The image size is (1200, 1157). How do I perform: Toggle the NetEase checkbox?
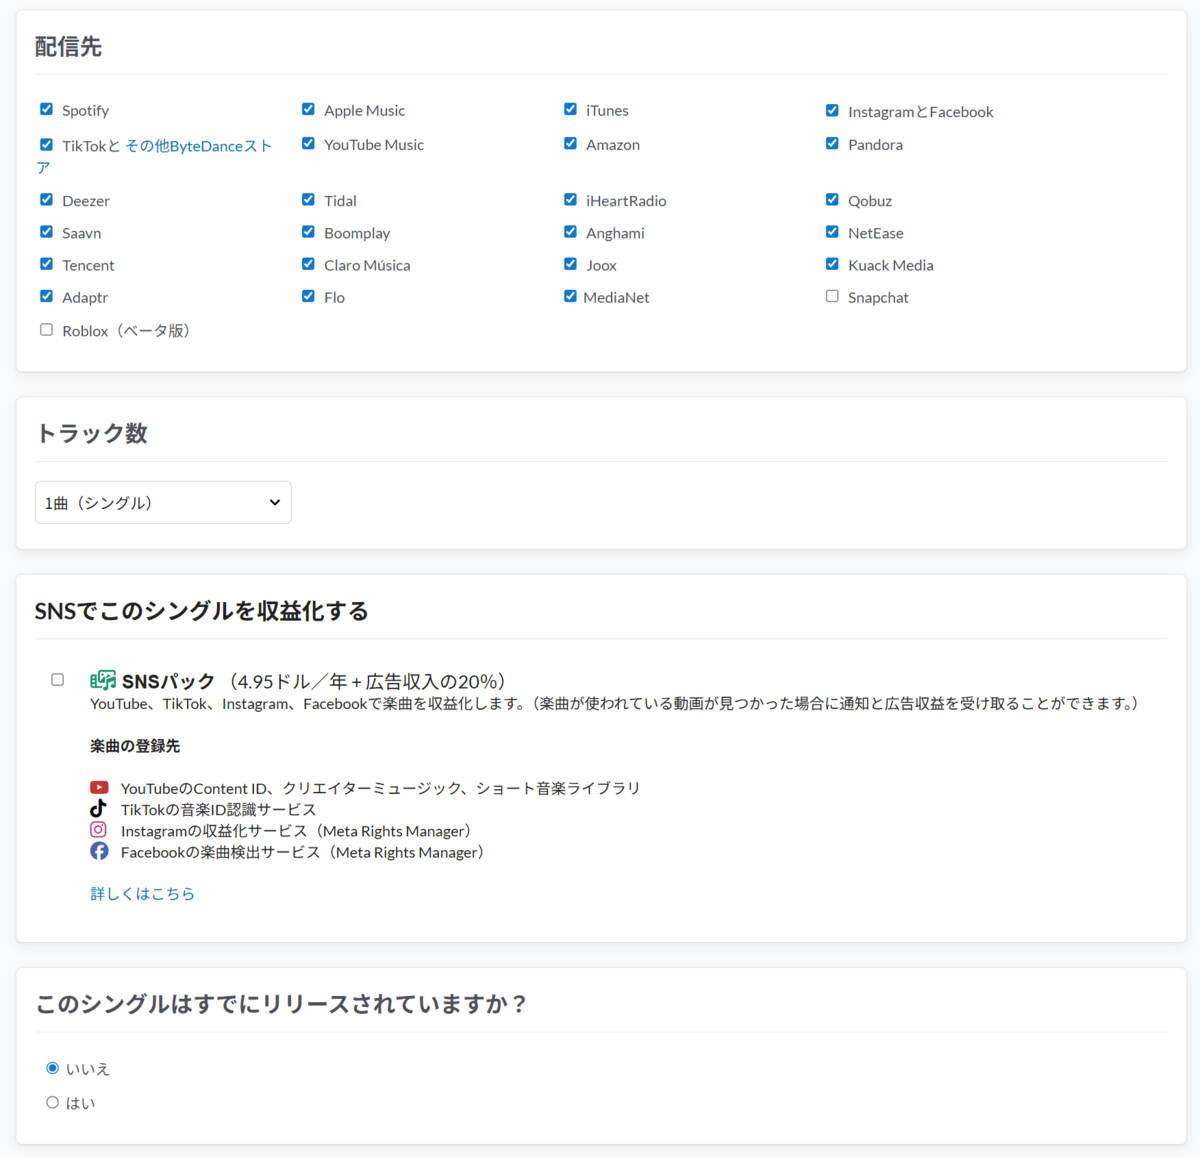click(832, 231)
